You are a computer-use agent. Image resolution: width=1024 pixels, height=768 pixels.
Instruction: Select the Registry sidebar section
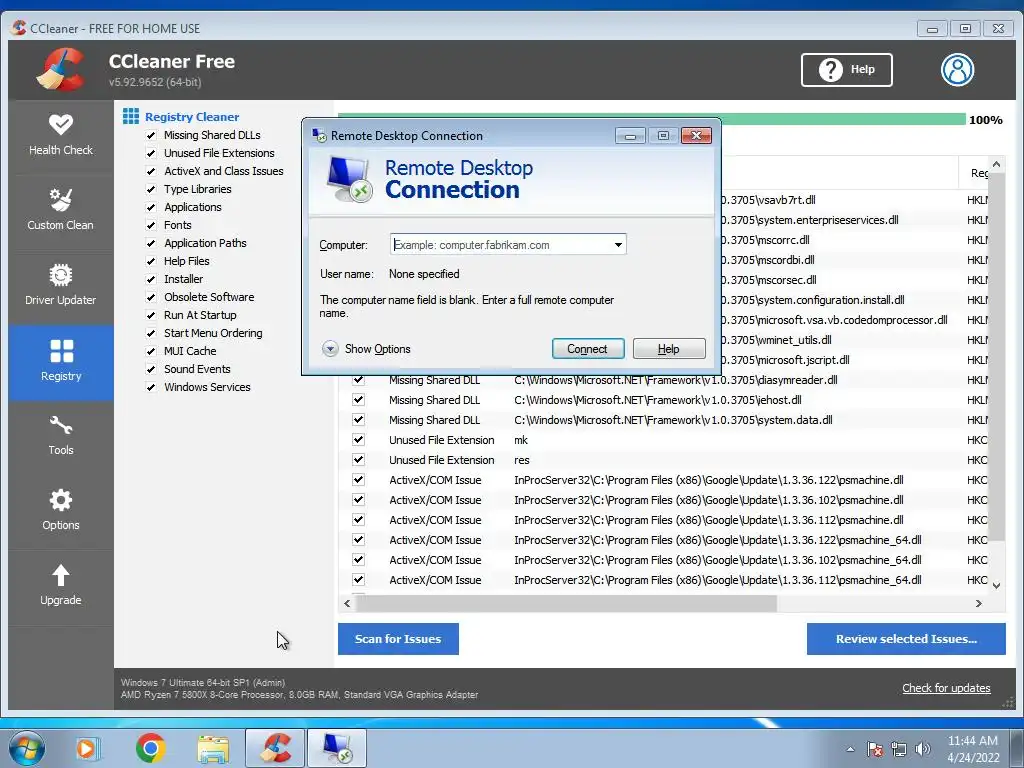[x=61, y=362]
